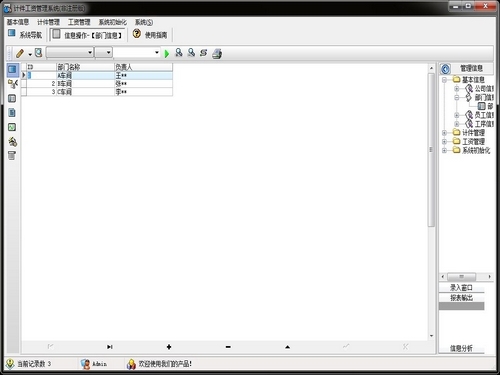Click the up triangle edit navigator button
The width and height of the screenshot is (500, 375).
(x=287, y=347)
